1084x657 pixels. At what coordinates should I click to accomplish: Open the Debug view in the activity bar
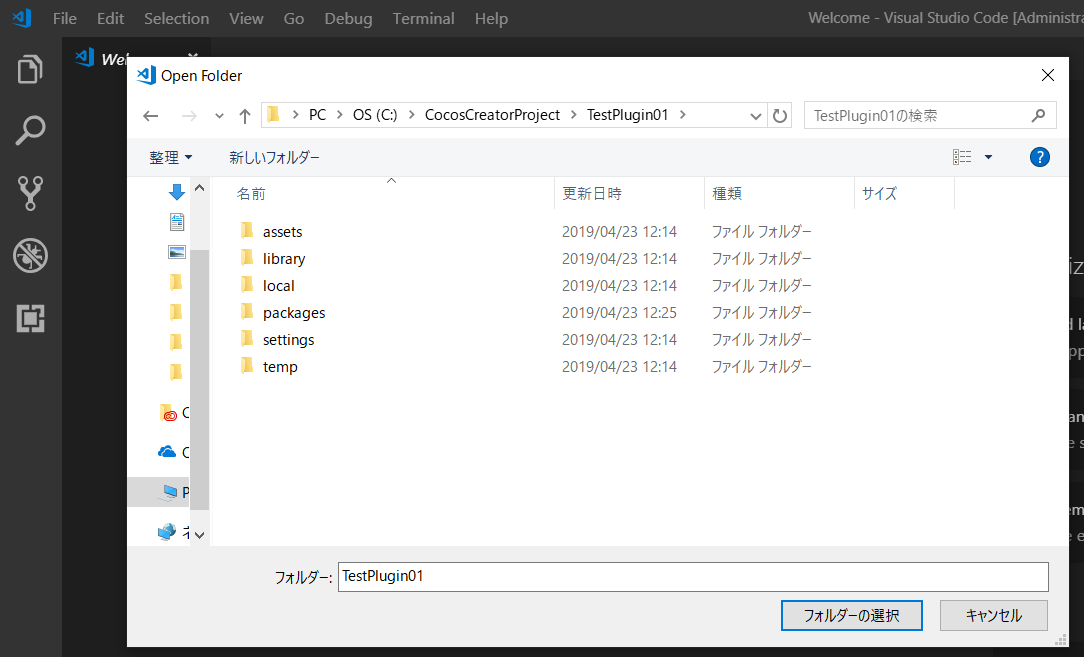coord(30,255)
